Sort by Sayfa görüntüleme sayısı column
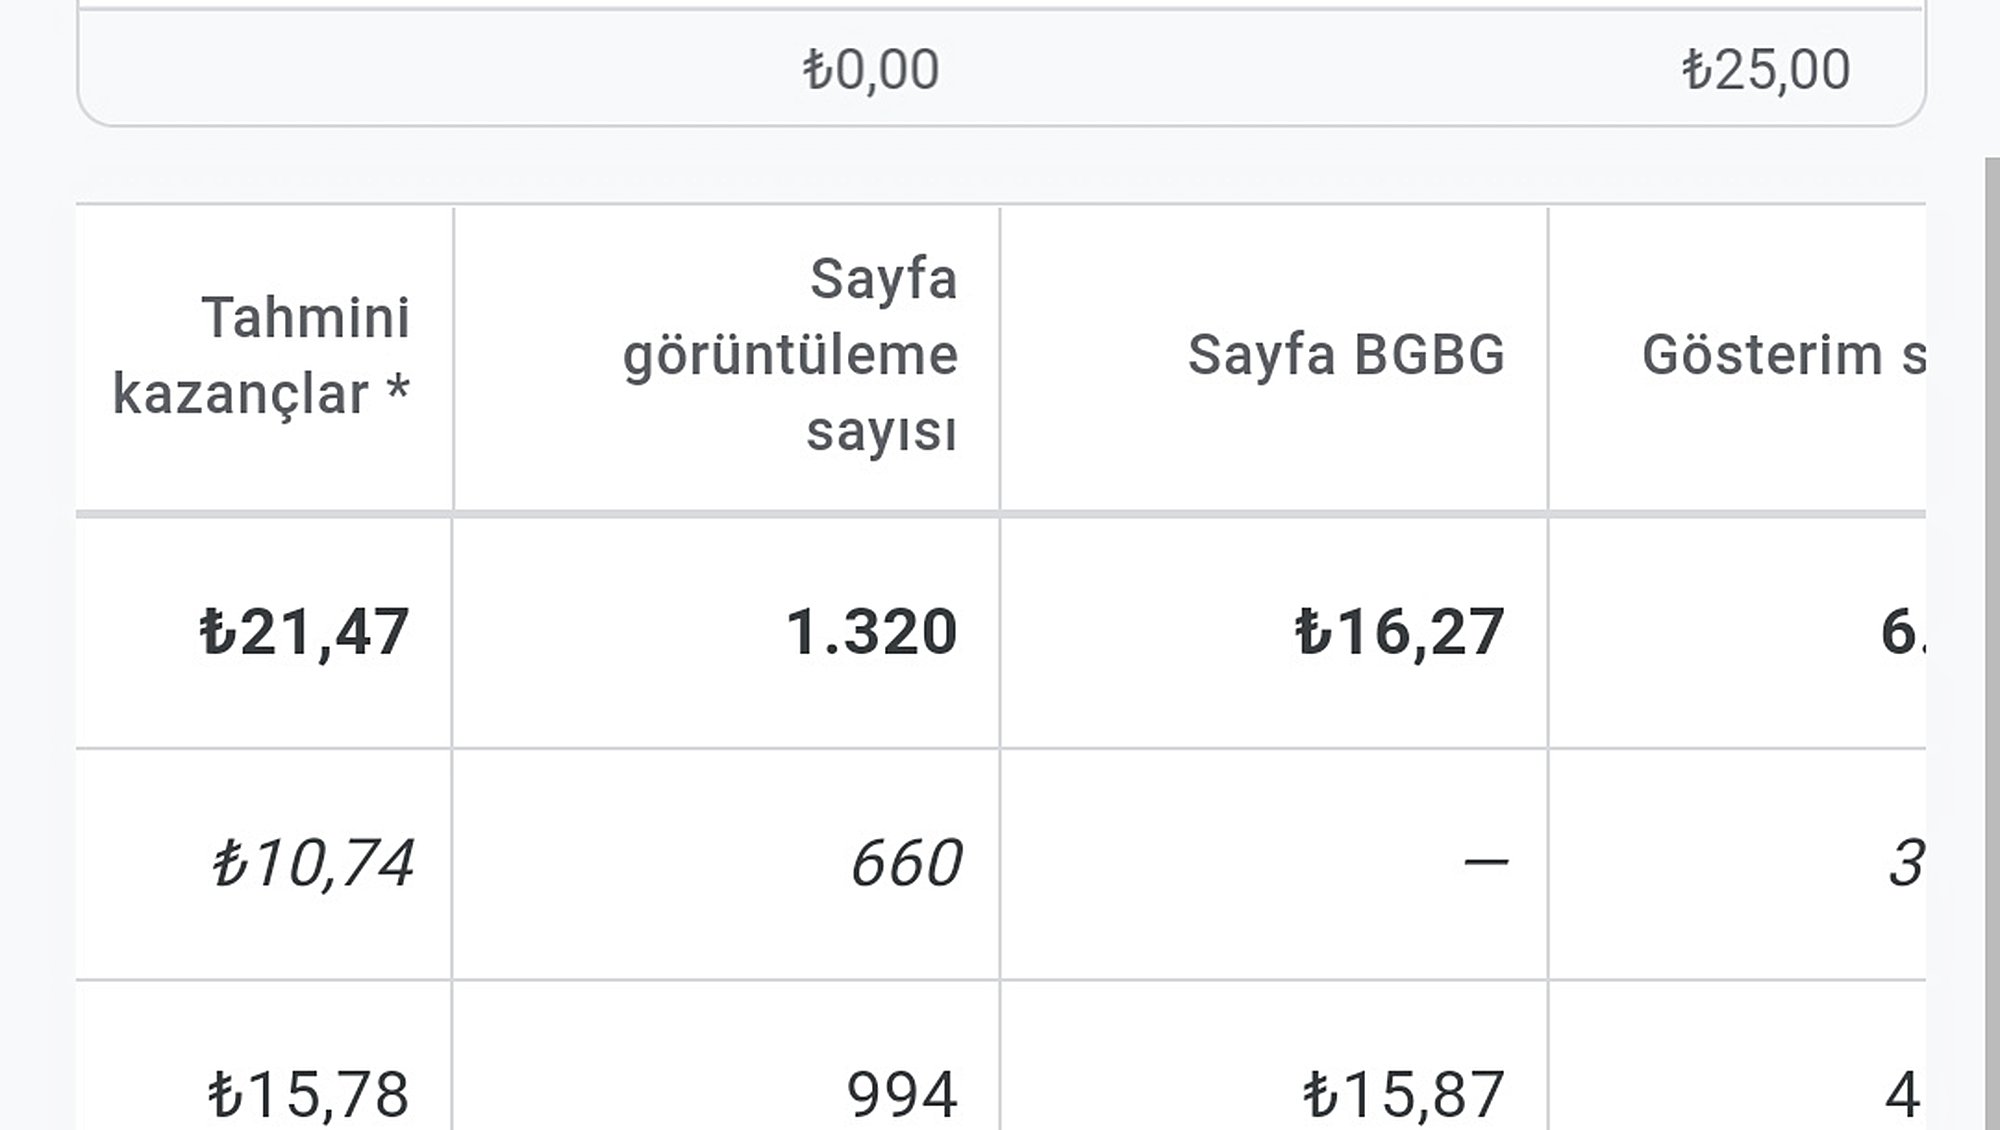The height and width of the screenshot is (1130, 2000). [x=790, y=356]
